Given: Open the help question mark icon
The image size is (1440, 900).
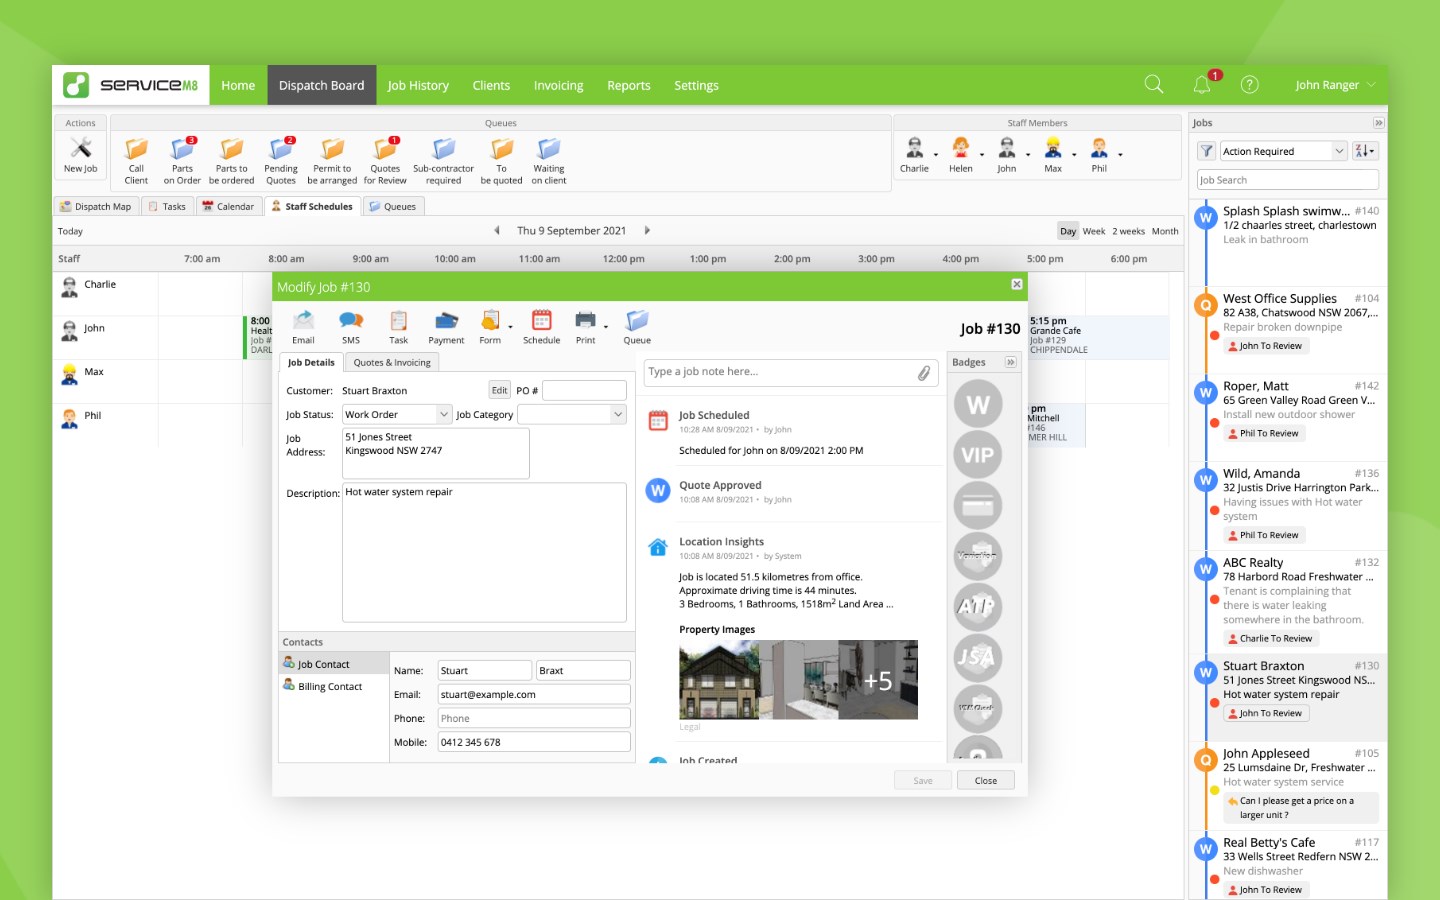Looking at the screenshot, I should pyautogui.click(x=1249, y=85).
